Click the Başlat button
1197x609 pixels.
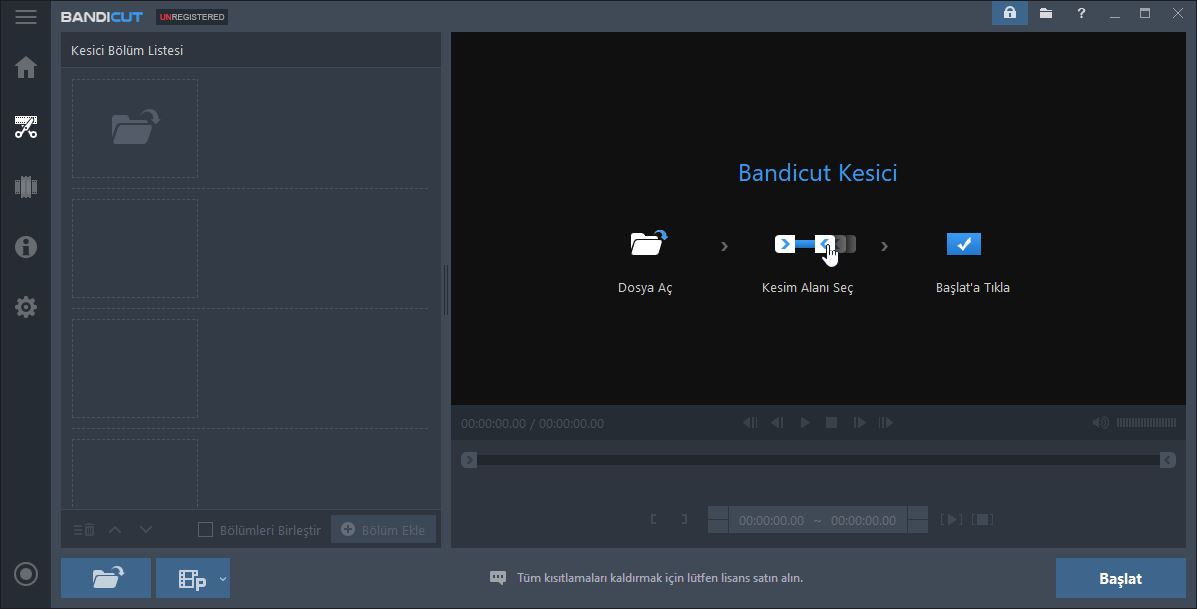point(1120,578)
